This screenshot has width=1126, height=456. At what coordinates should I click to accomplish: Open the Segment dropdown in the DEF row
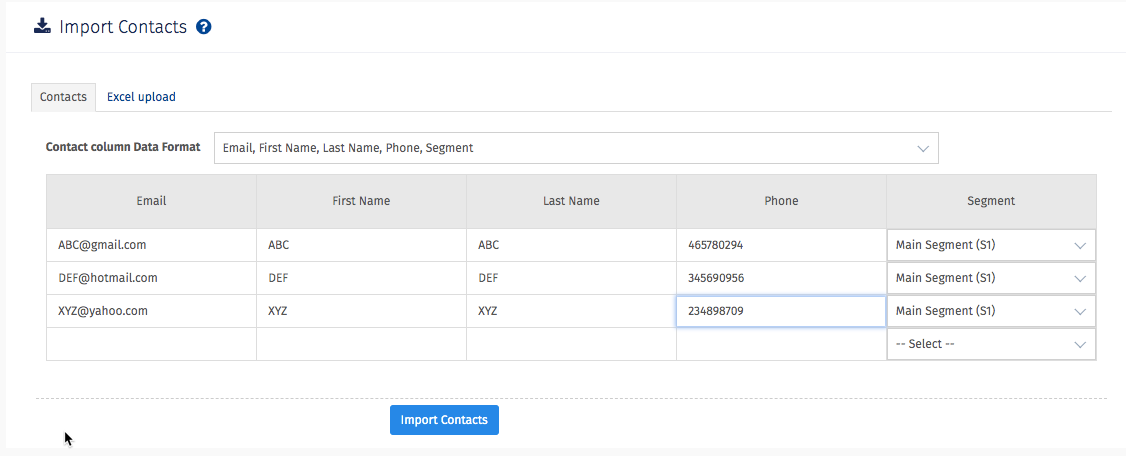click(x=990, y=278)
